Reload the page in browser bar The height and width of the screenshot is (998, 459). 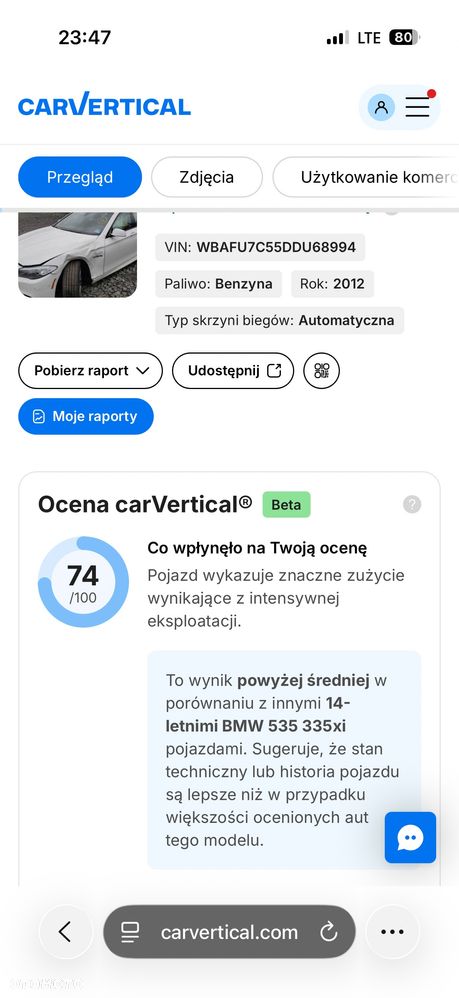click(x=328, y=932)
